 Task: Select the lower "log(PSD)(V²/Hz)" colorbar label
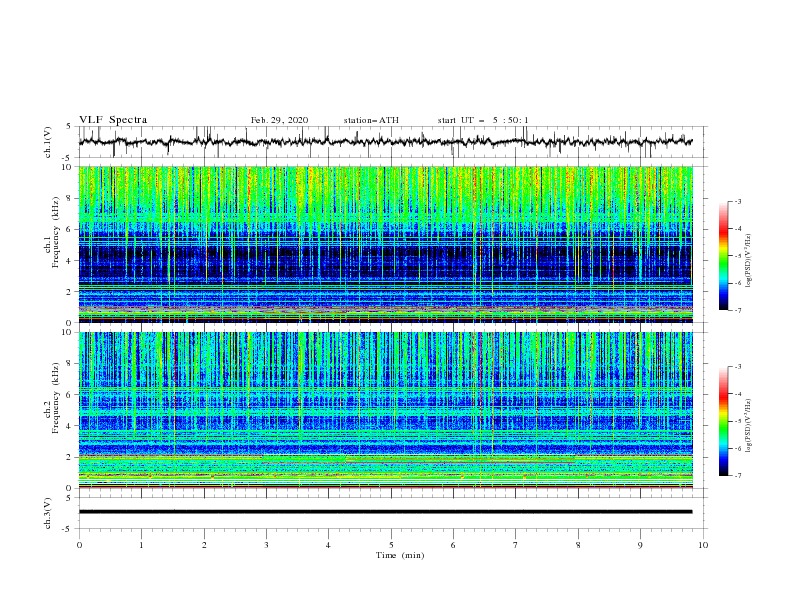[x=748, y=426]
